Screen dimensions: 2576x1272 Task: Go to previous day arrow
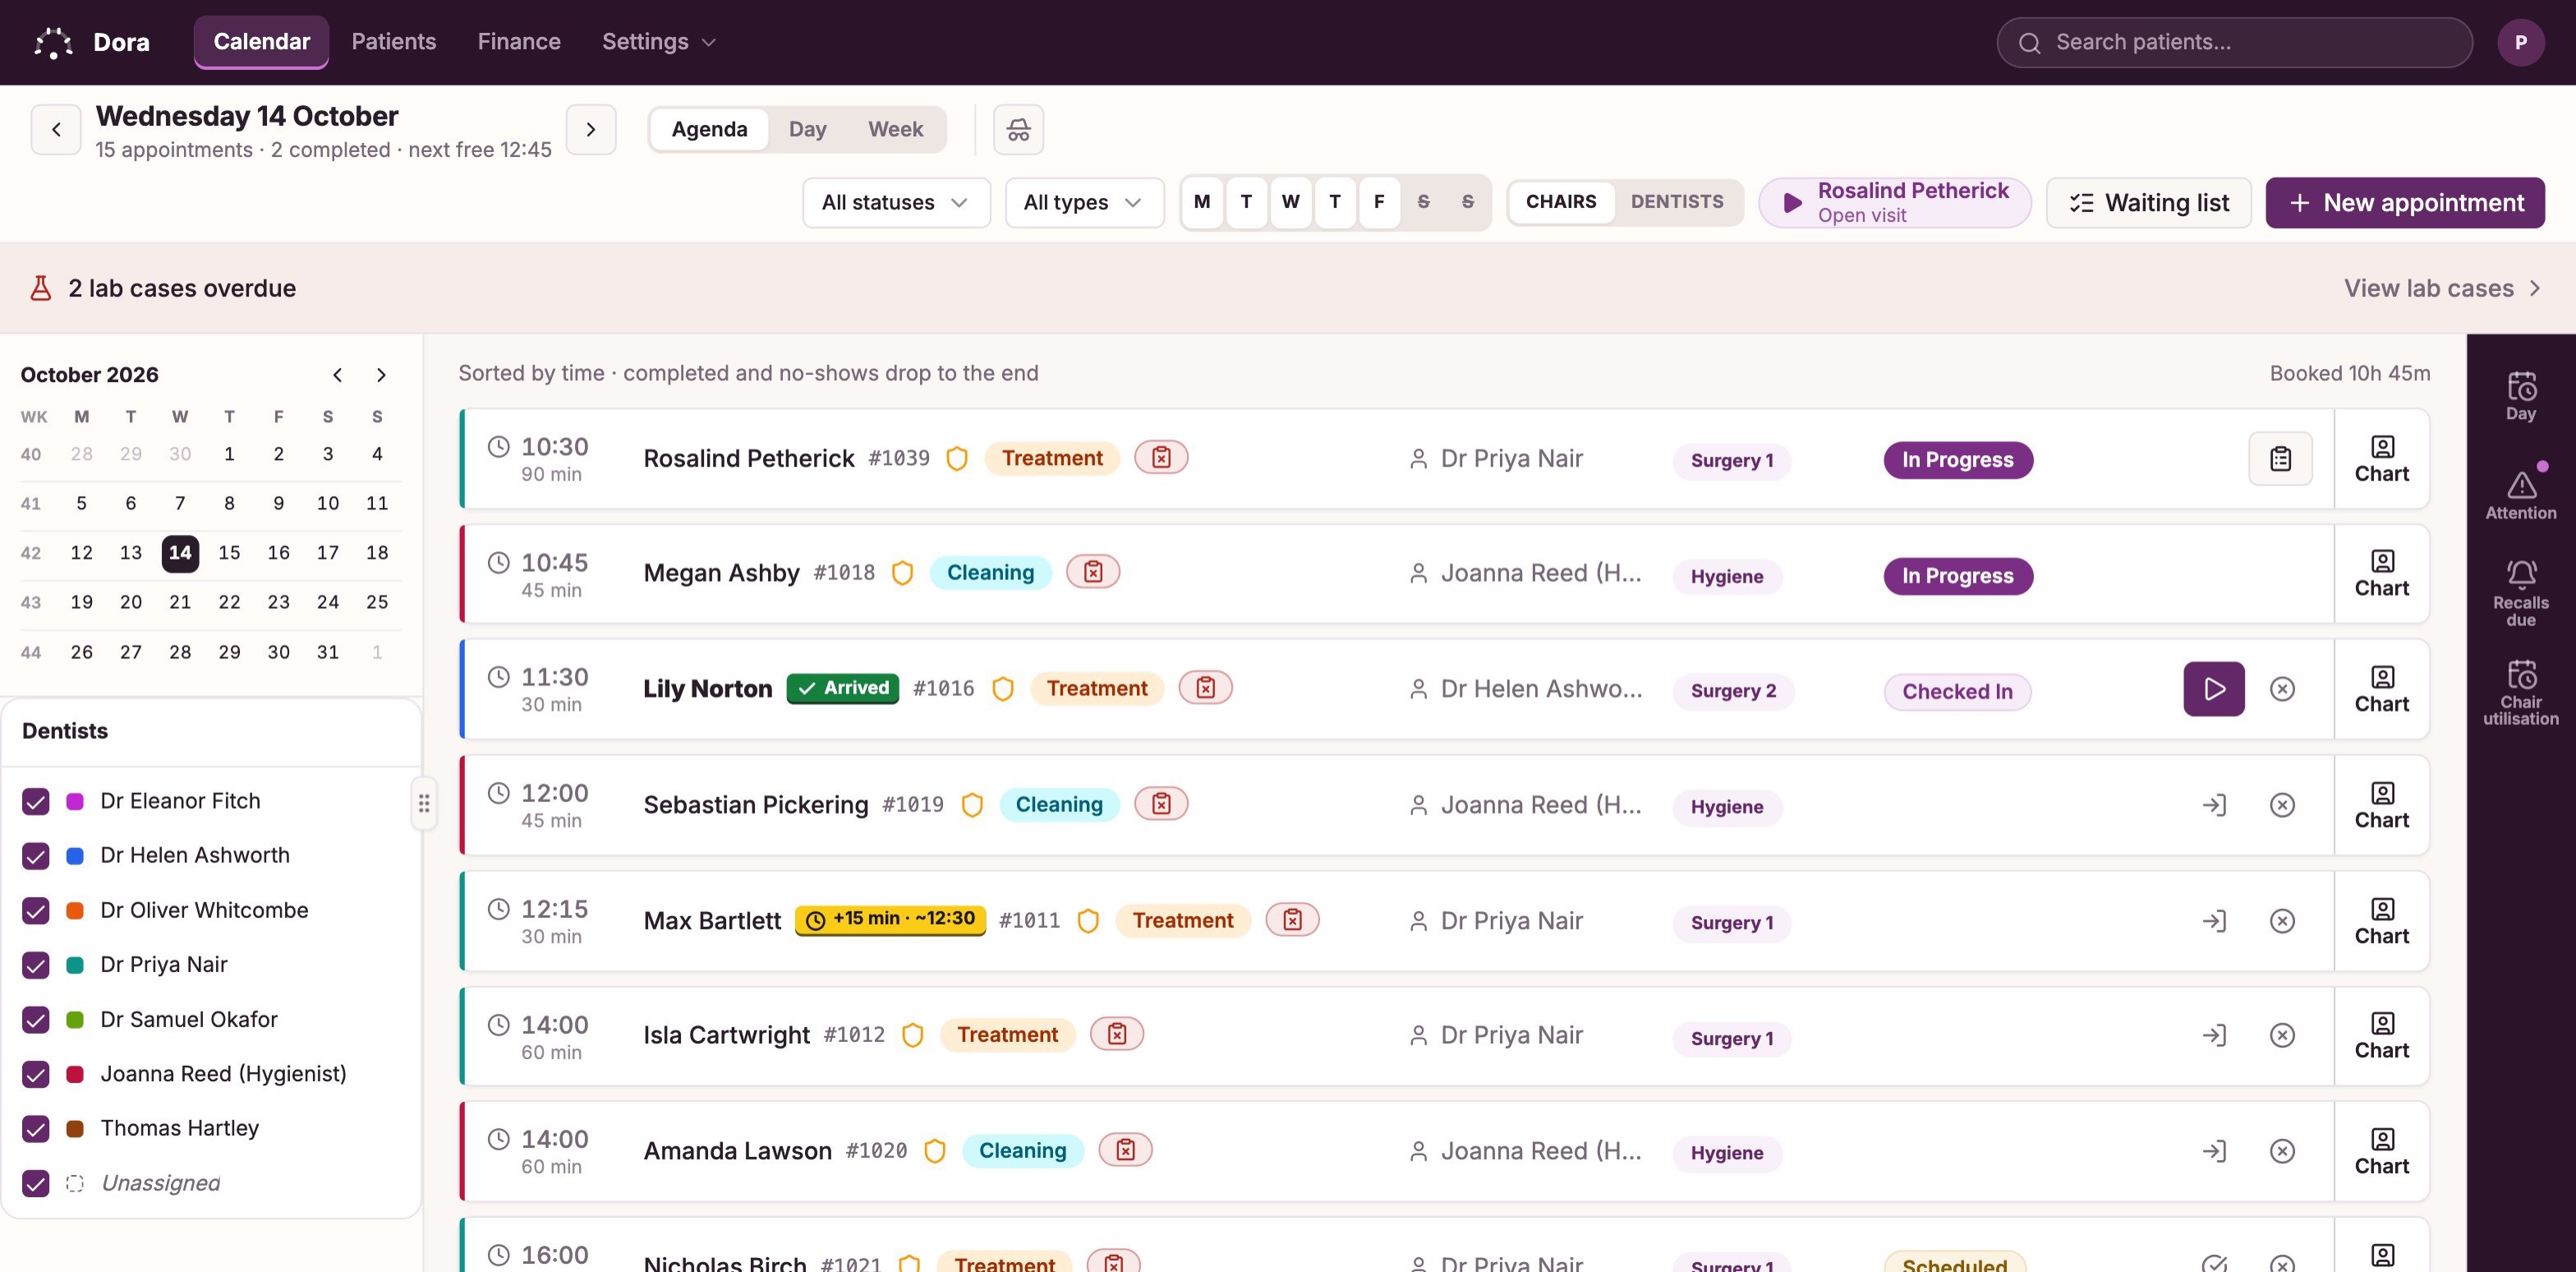coord(56,130)
